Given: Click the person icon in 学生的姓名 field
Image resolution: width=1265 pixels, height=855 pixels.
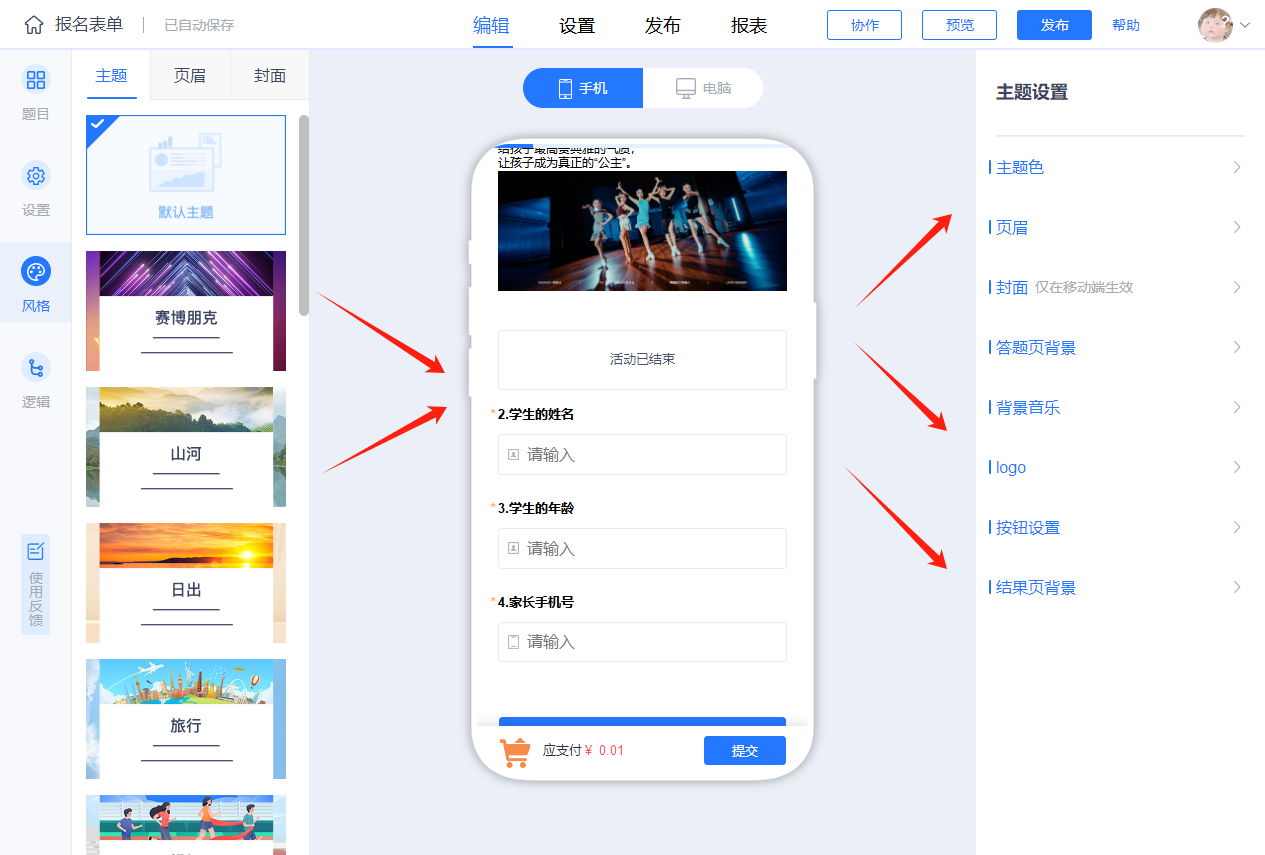Looking at the screenshot, I should click(x=513, y=454).
